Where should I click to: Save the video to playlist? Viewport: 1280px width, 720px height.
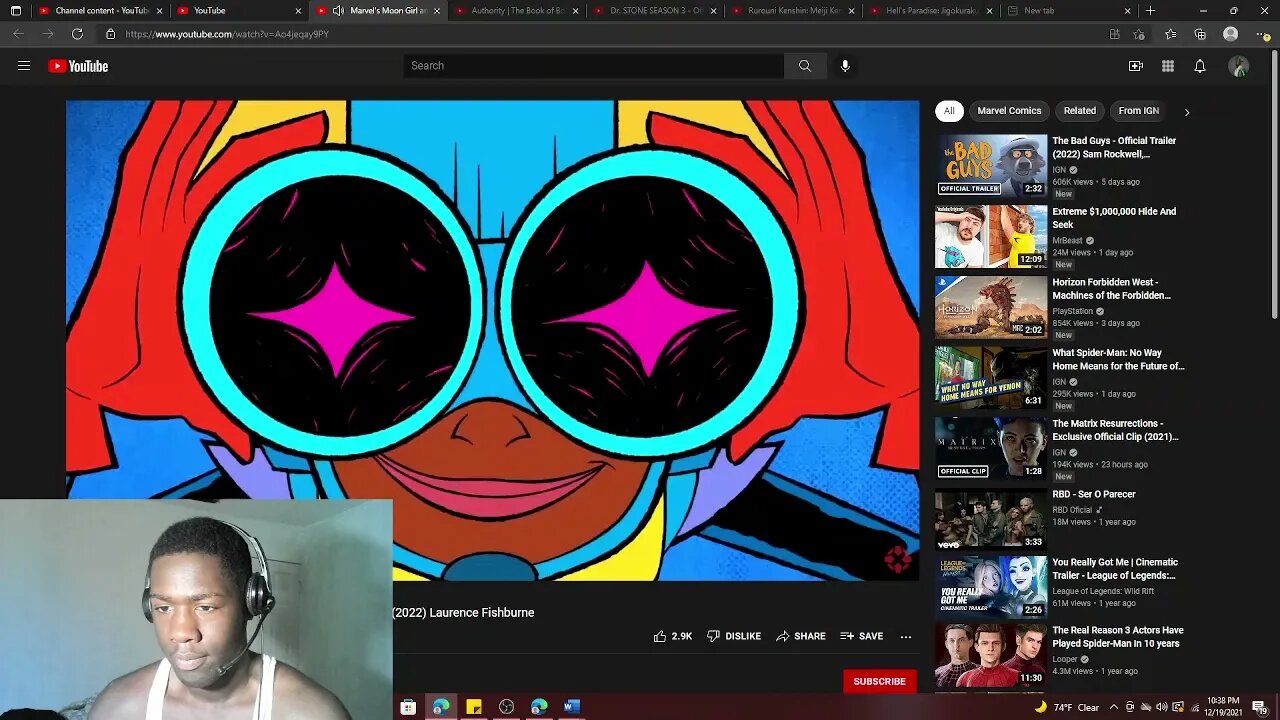[862, 636]
